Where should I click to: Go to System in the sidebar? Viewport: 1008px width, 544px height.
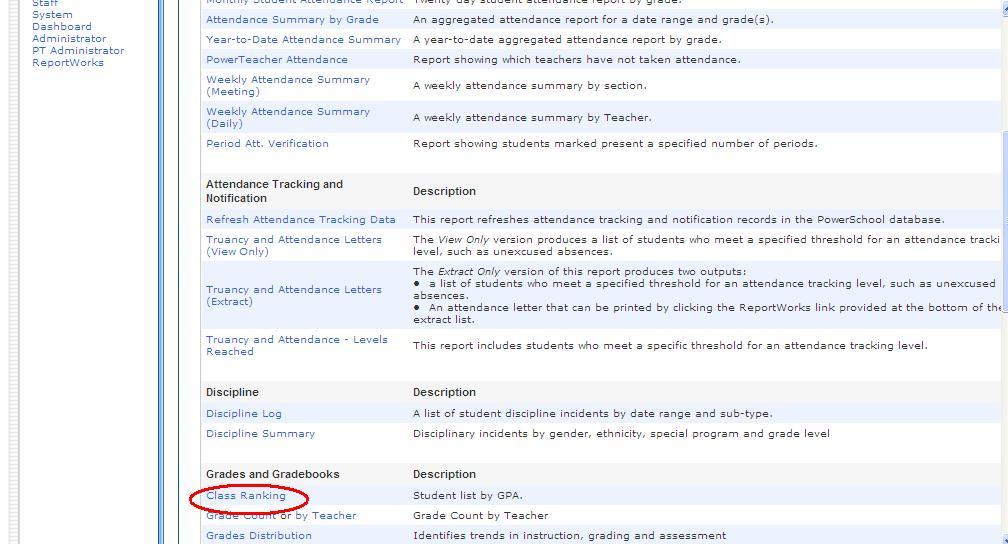[52, 15]
